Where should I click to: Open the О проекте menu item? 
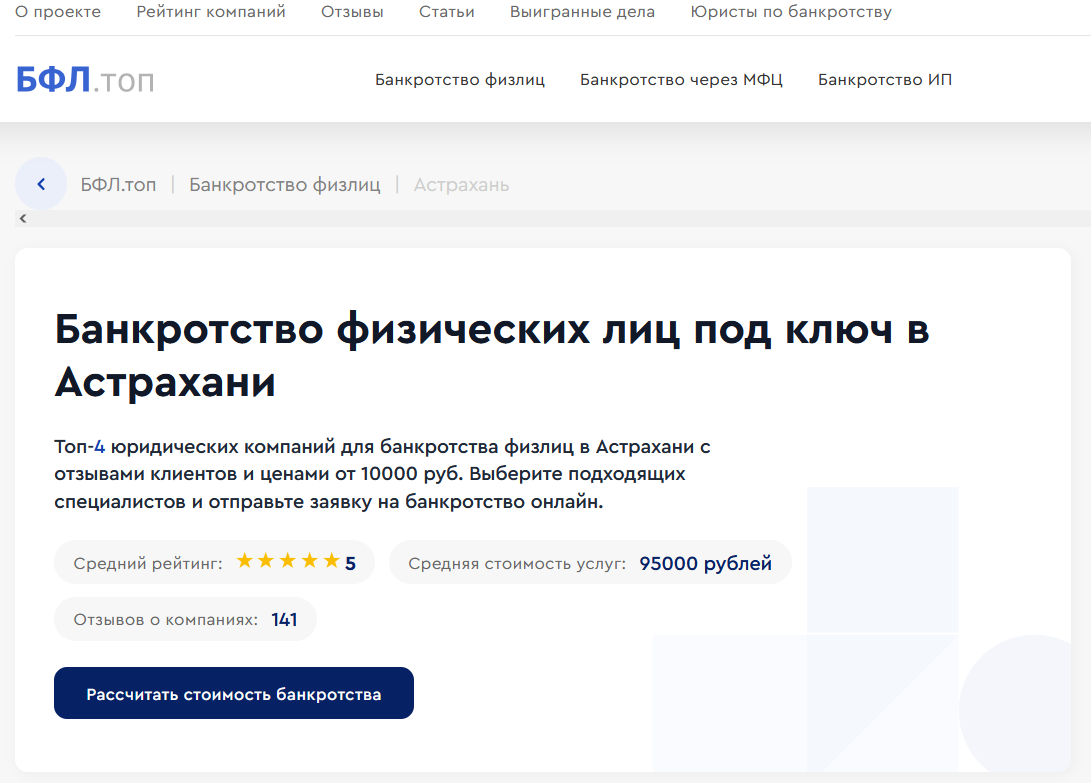point(58,12)
